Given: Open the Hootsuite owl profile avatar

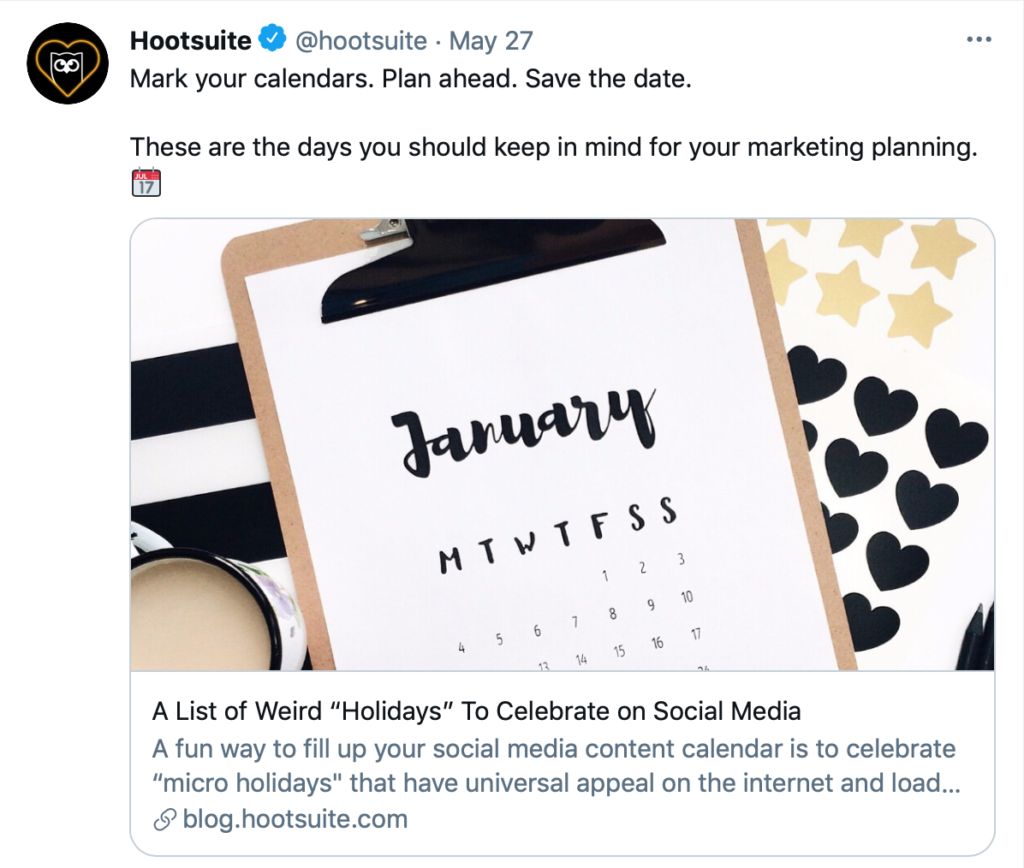Looking at the screenshot, I should 67,63.
